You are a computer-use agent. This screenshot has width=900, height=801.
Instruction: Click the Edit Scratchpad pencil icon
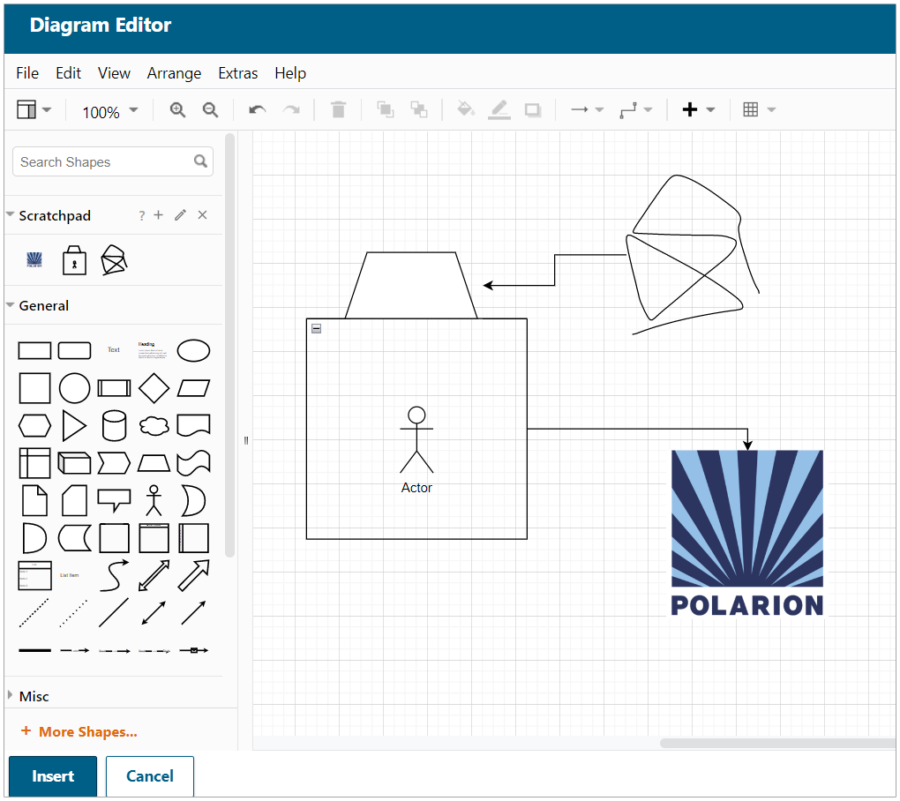point(179,215)
